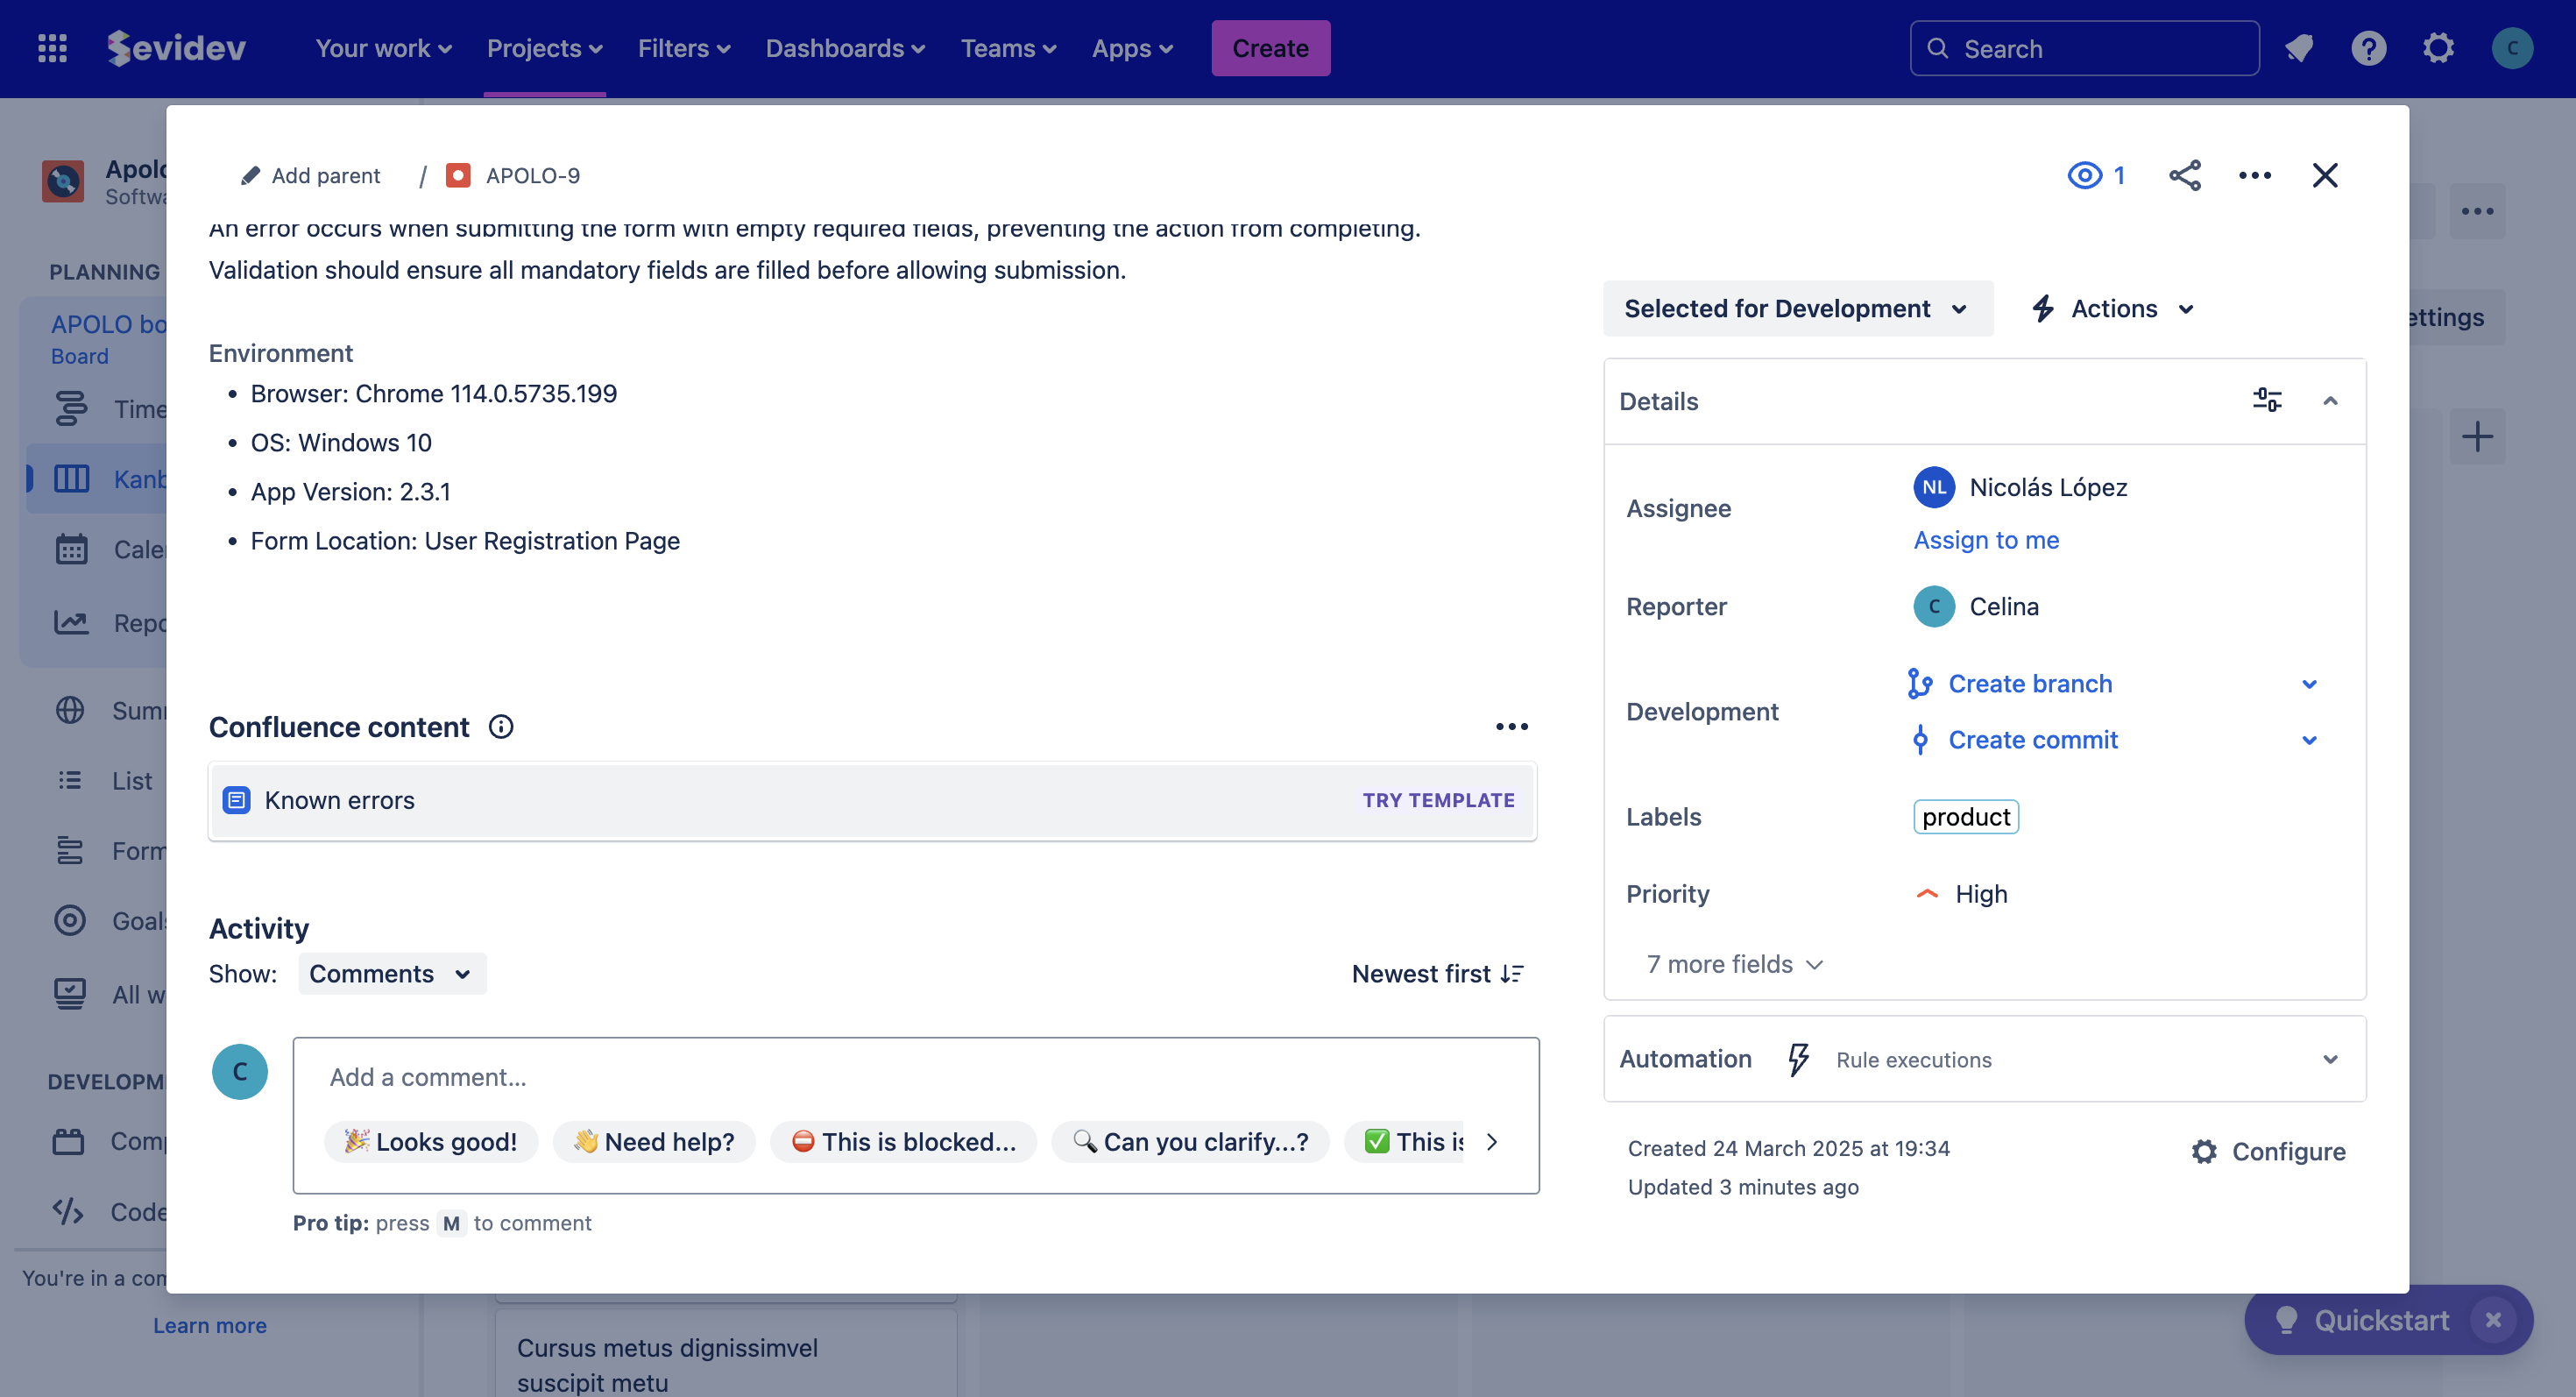Open the settings gear in top bar
The image size is (2576, 1397).
click(2439, 48)
